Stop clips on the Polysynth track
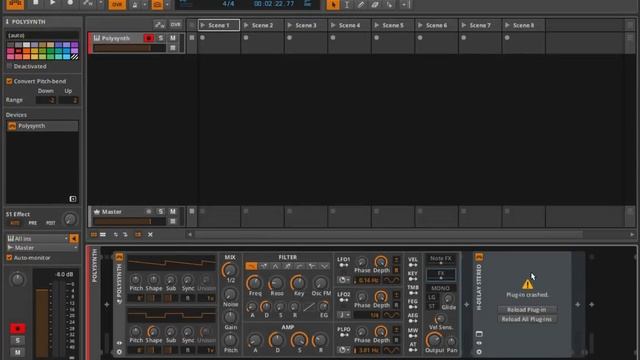This screenshot has height=360, width=640. (192, 38)
